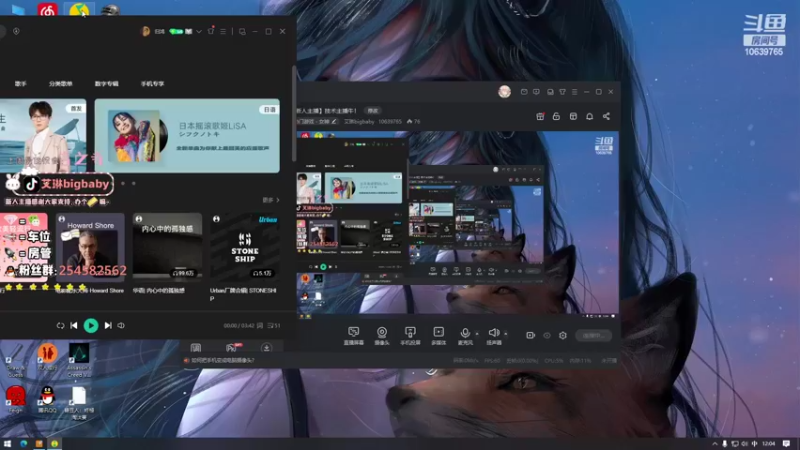Open the Feign desktop shortcut
This screenshot has width=800, height=450.
coord(15,399)
